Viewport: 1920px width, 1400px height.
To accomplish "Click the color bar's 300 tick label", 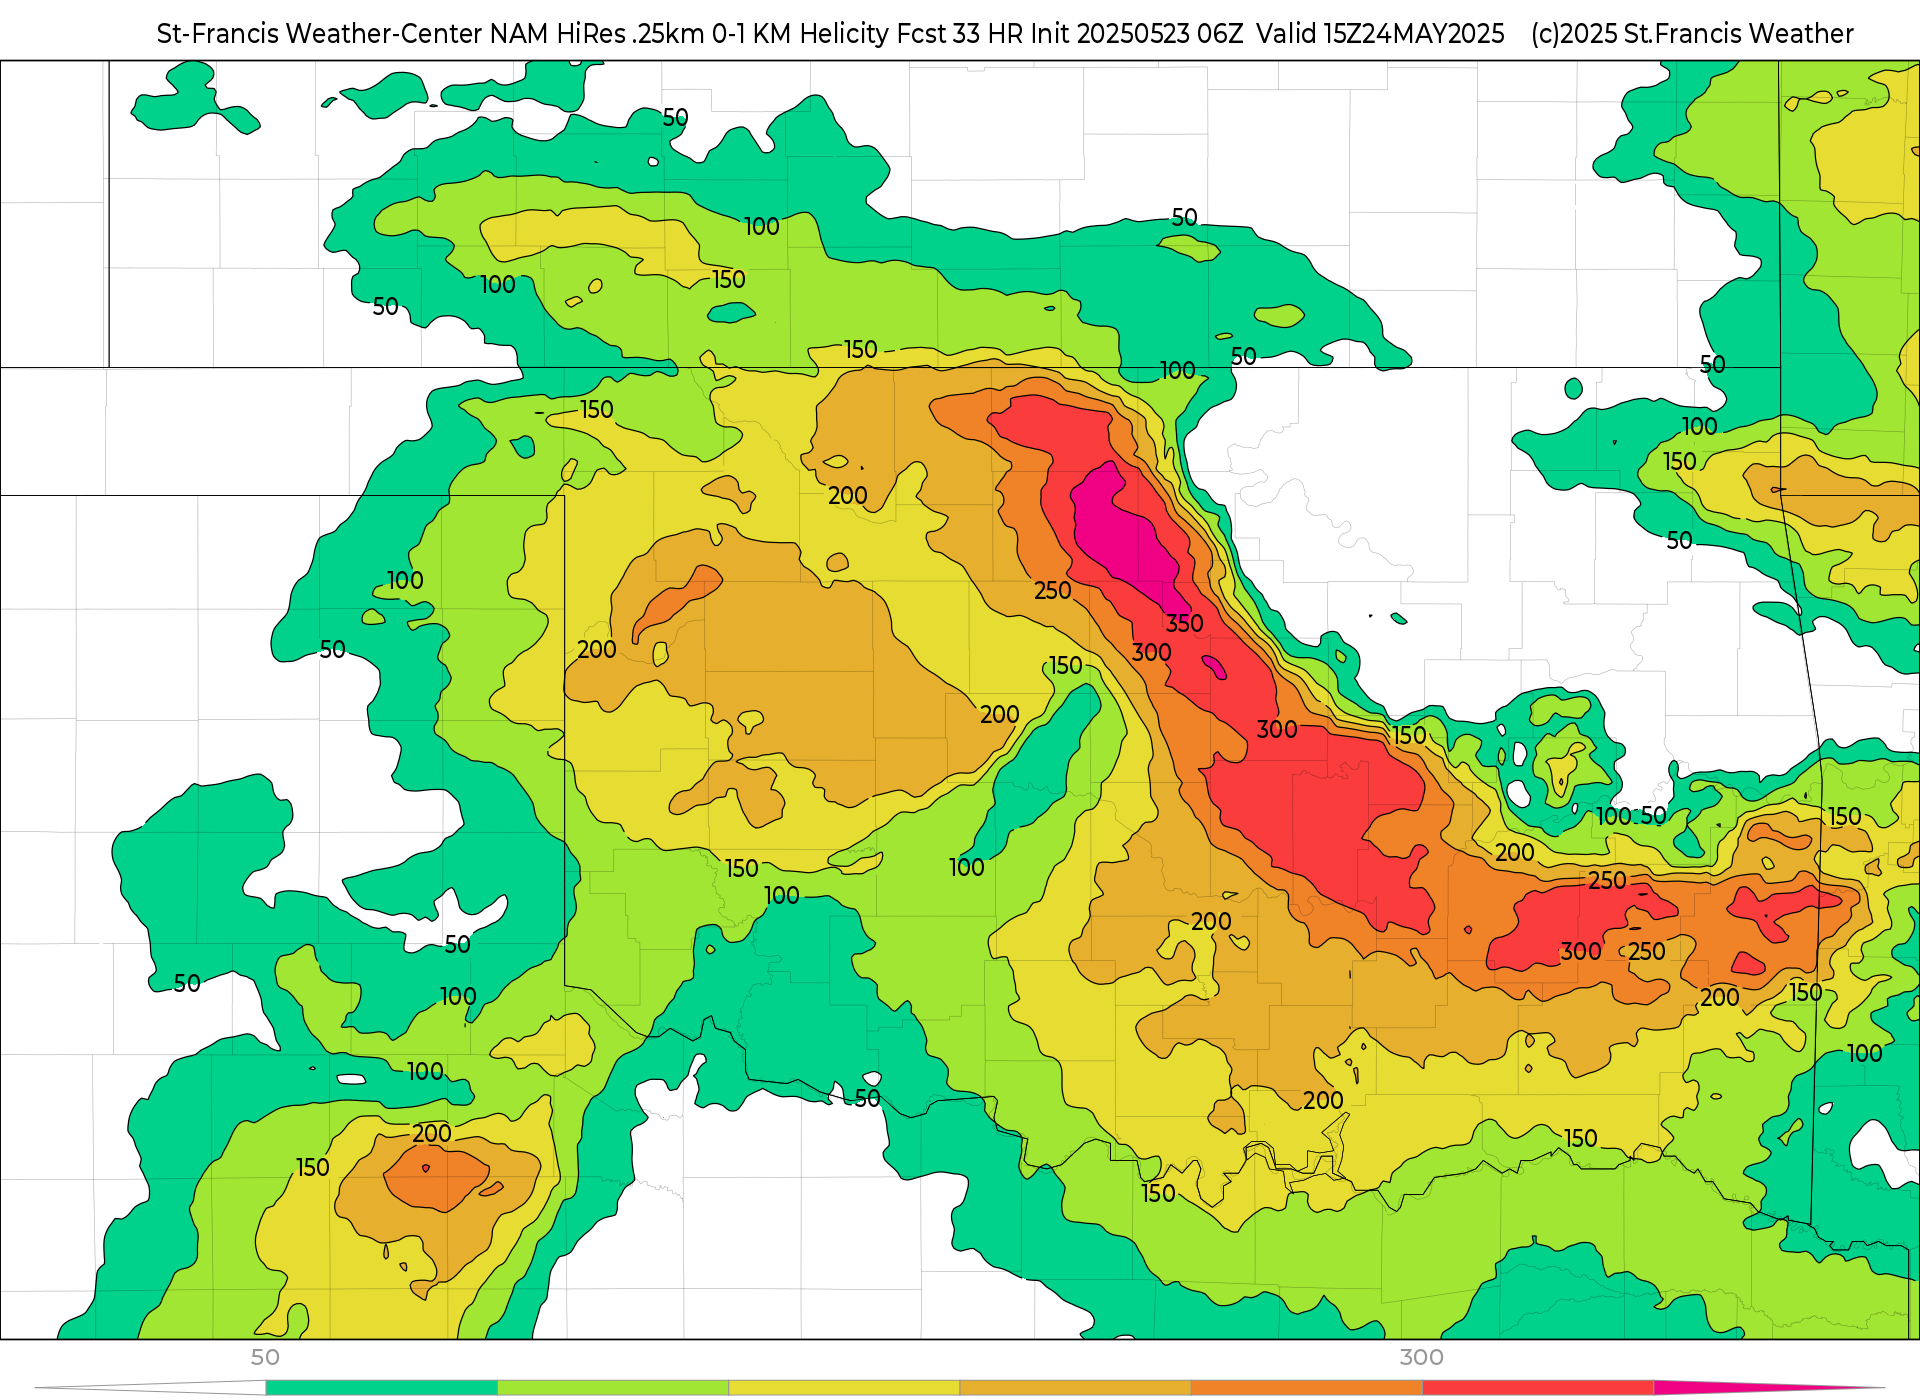I will 1421,1357.
